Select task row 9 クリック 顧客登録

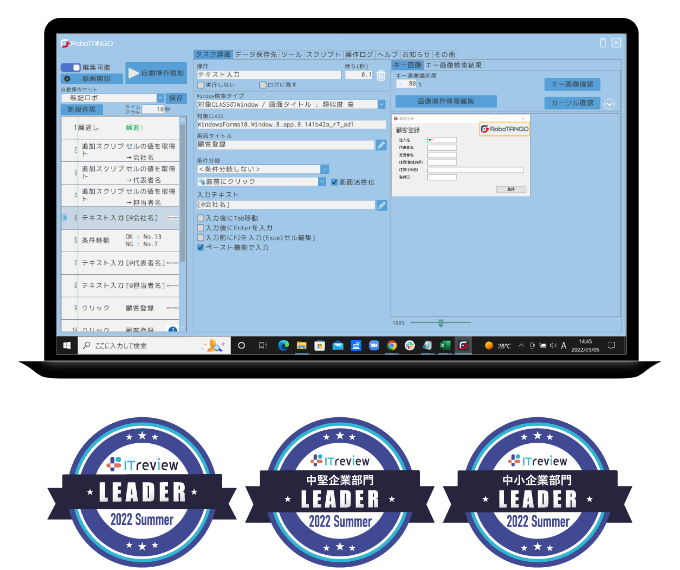(120, 308)
